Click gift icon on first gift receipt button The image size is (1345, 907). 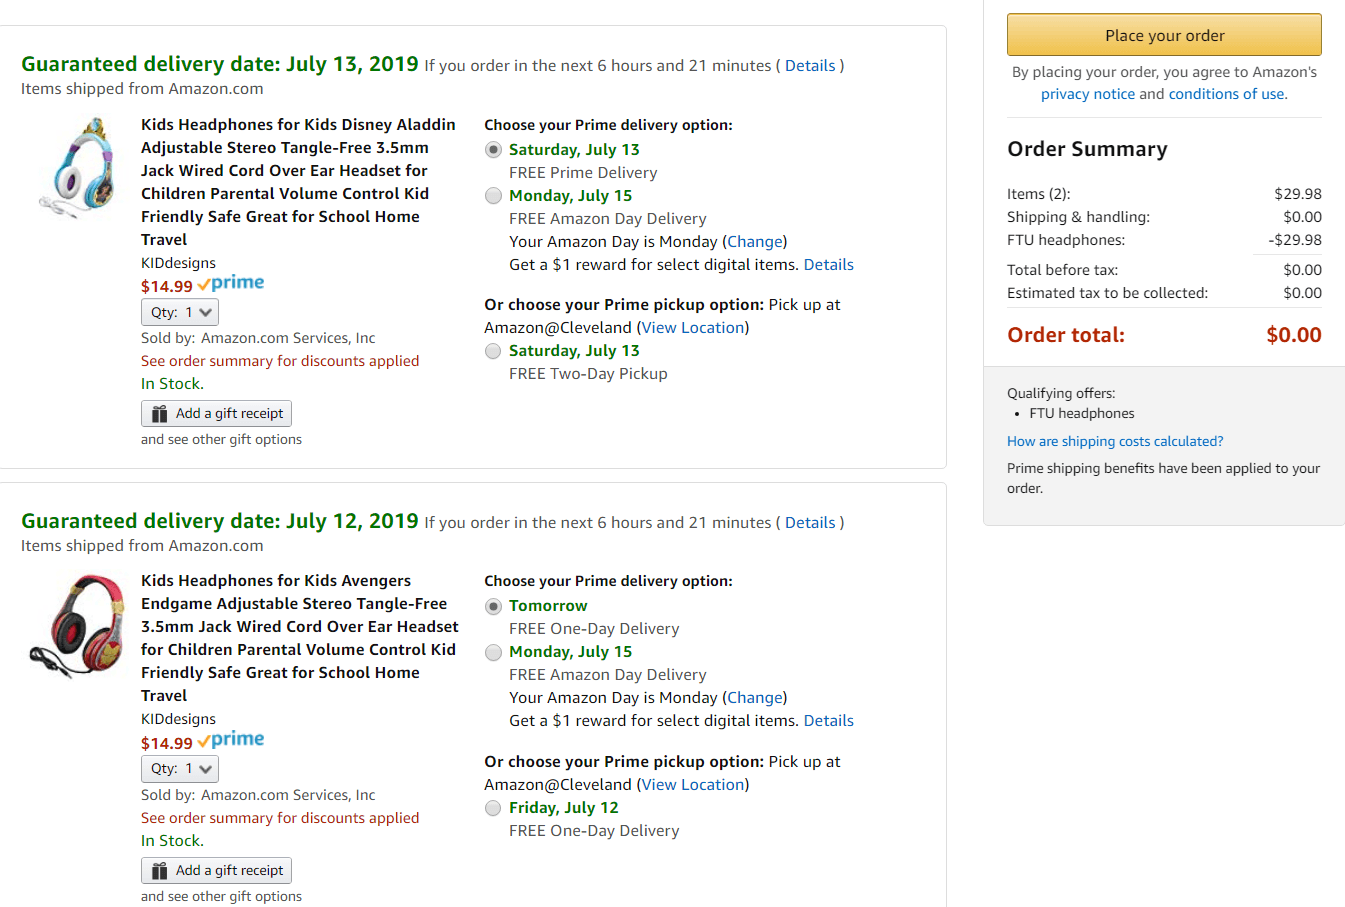pos(159,414)
